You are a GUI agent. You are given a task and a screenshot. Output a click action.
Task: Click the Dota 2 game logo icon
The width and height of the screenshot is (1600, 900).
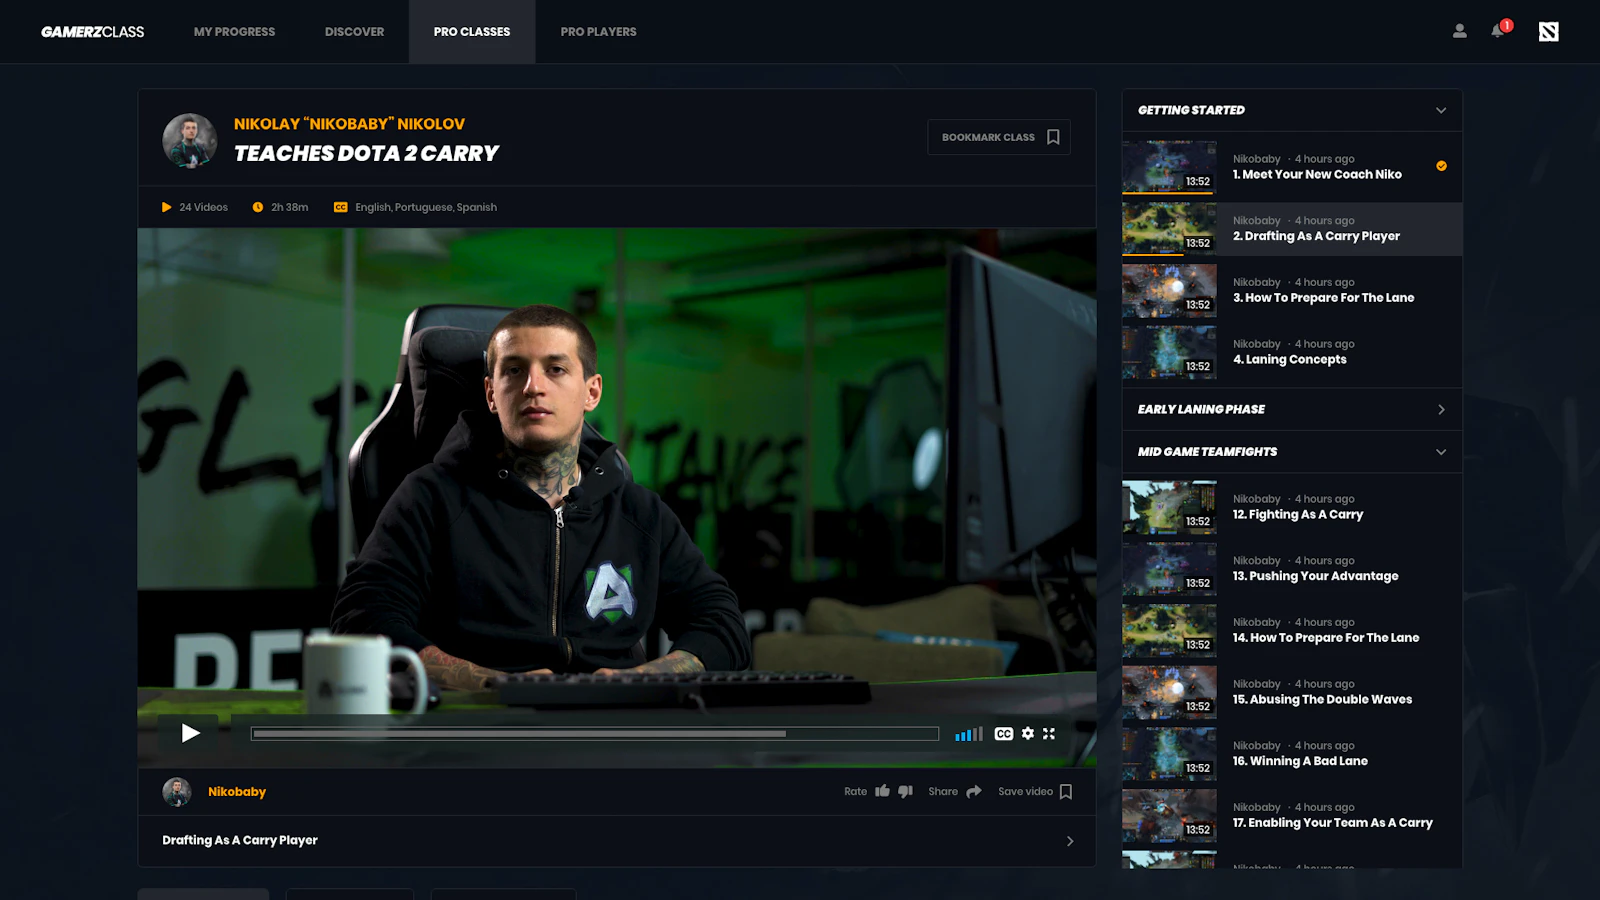(x=1548, y=32)
